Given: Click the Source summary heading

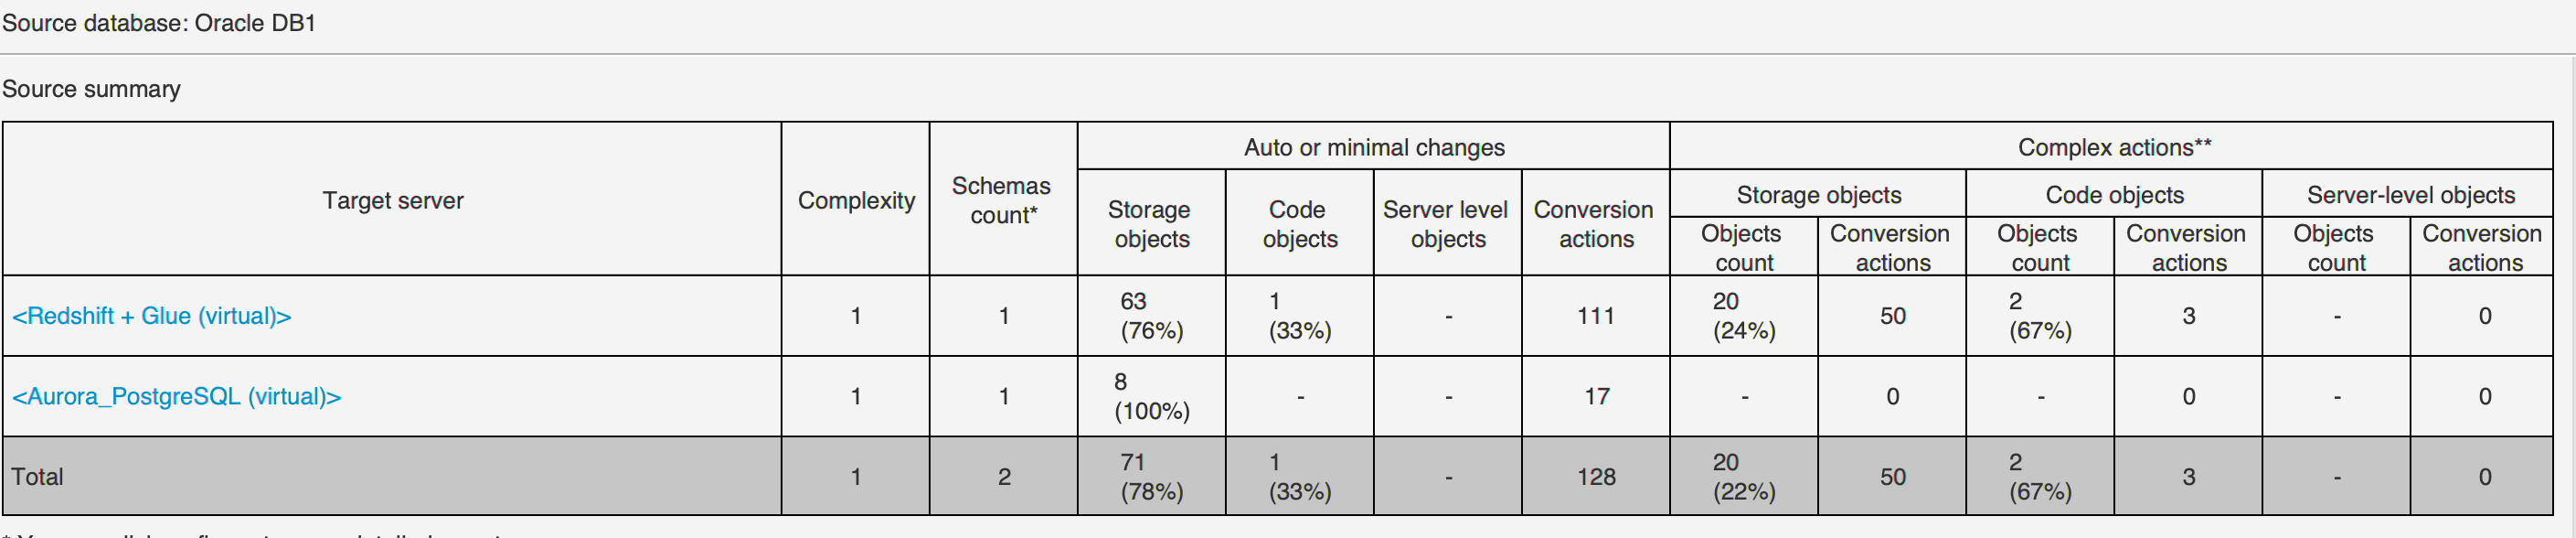Looking at the screenshot, I should click(x=91, y=89).
